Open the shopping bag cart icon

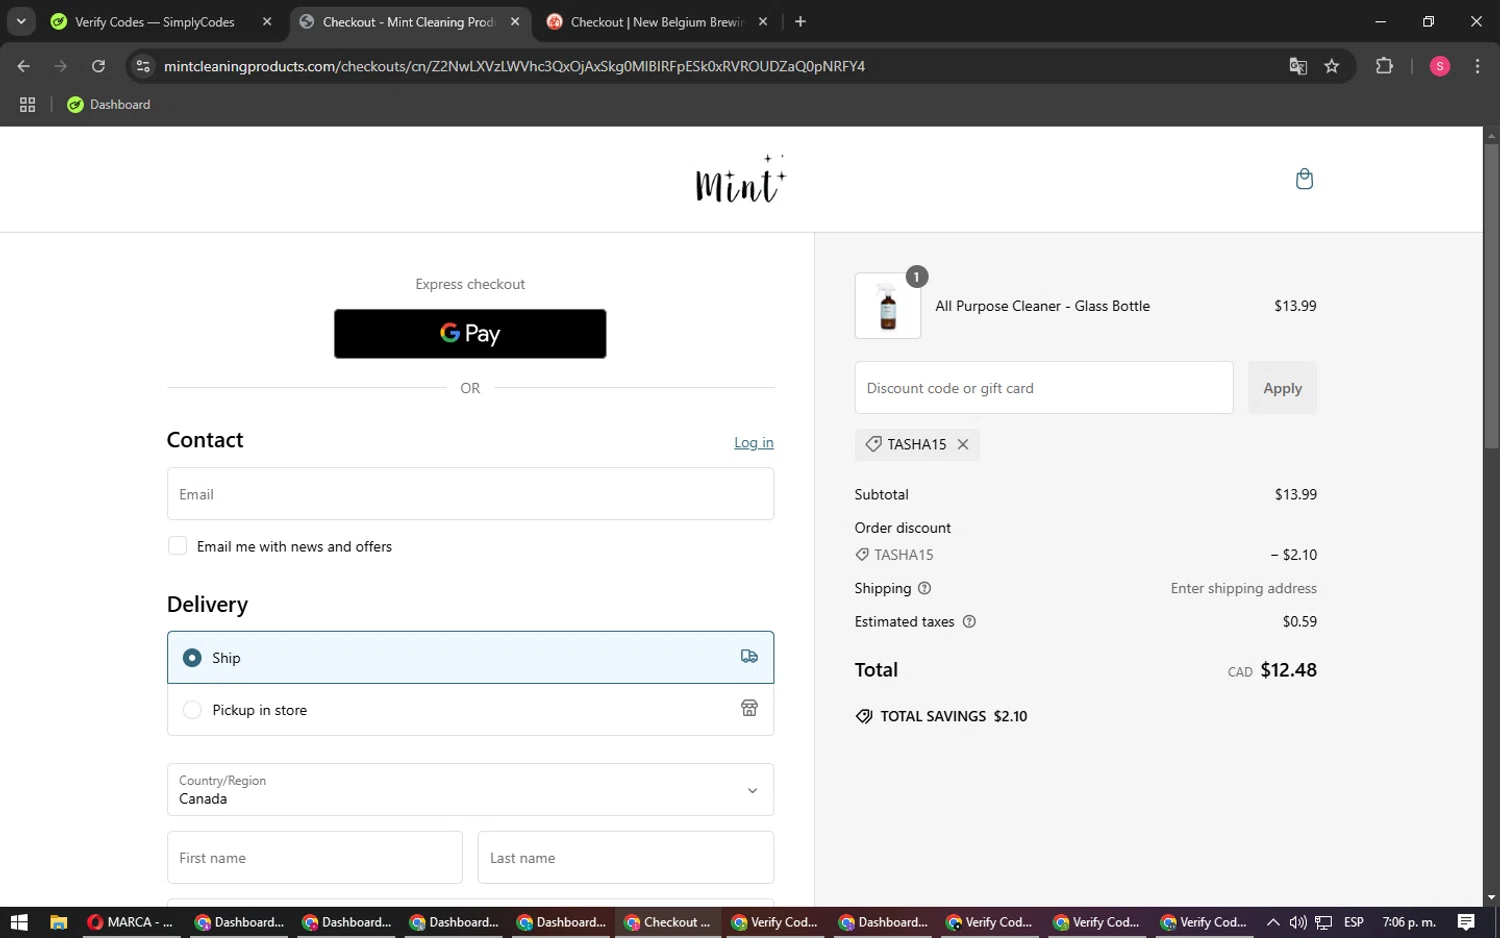pos(1304,179)
